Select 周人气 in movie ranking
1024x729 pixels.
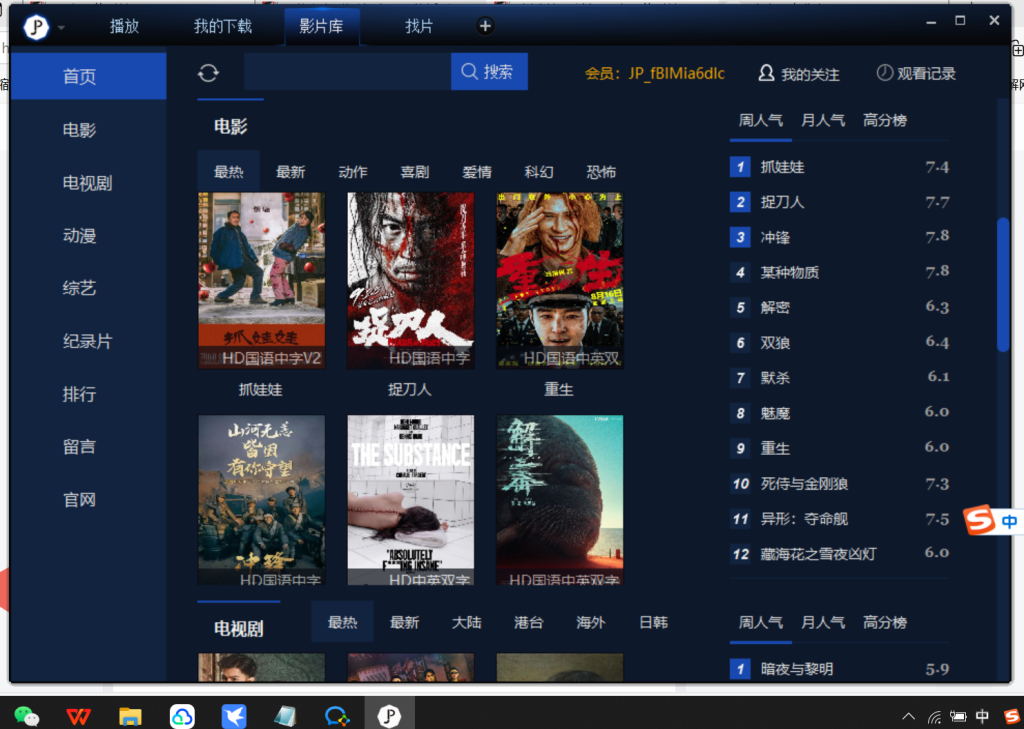[x=761, y=120]
